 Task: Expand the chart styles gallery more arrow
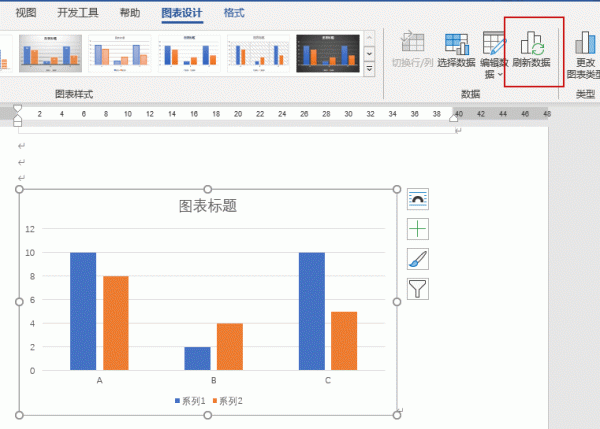click(371, 68)
